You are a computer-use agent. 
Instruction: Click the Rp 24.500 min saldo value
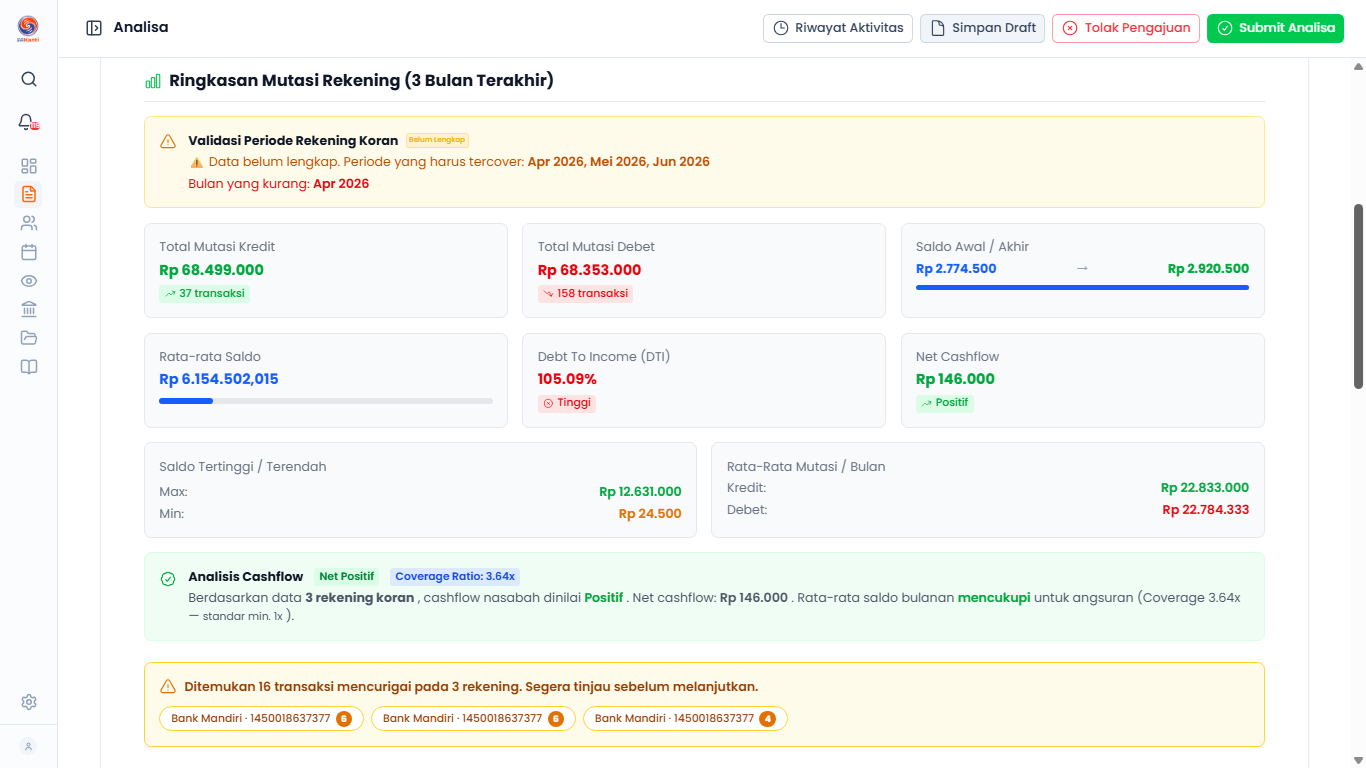coord(650,514)
